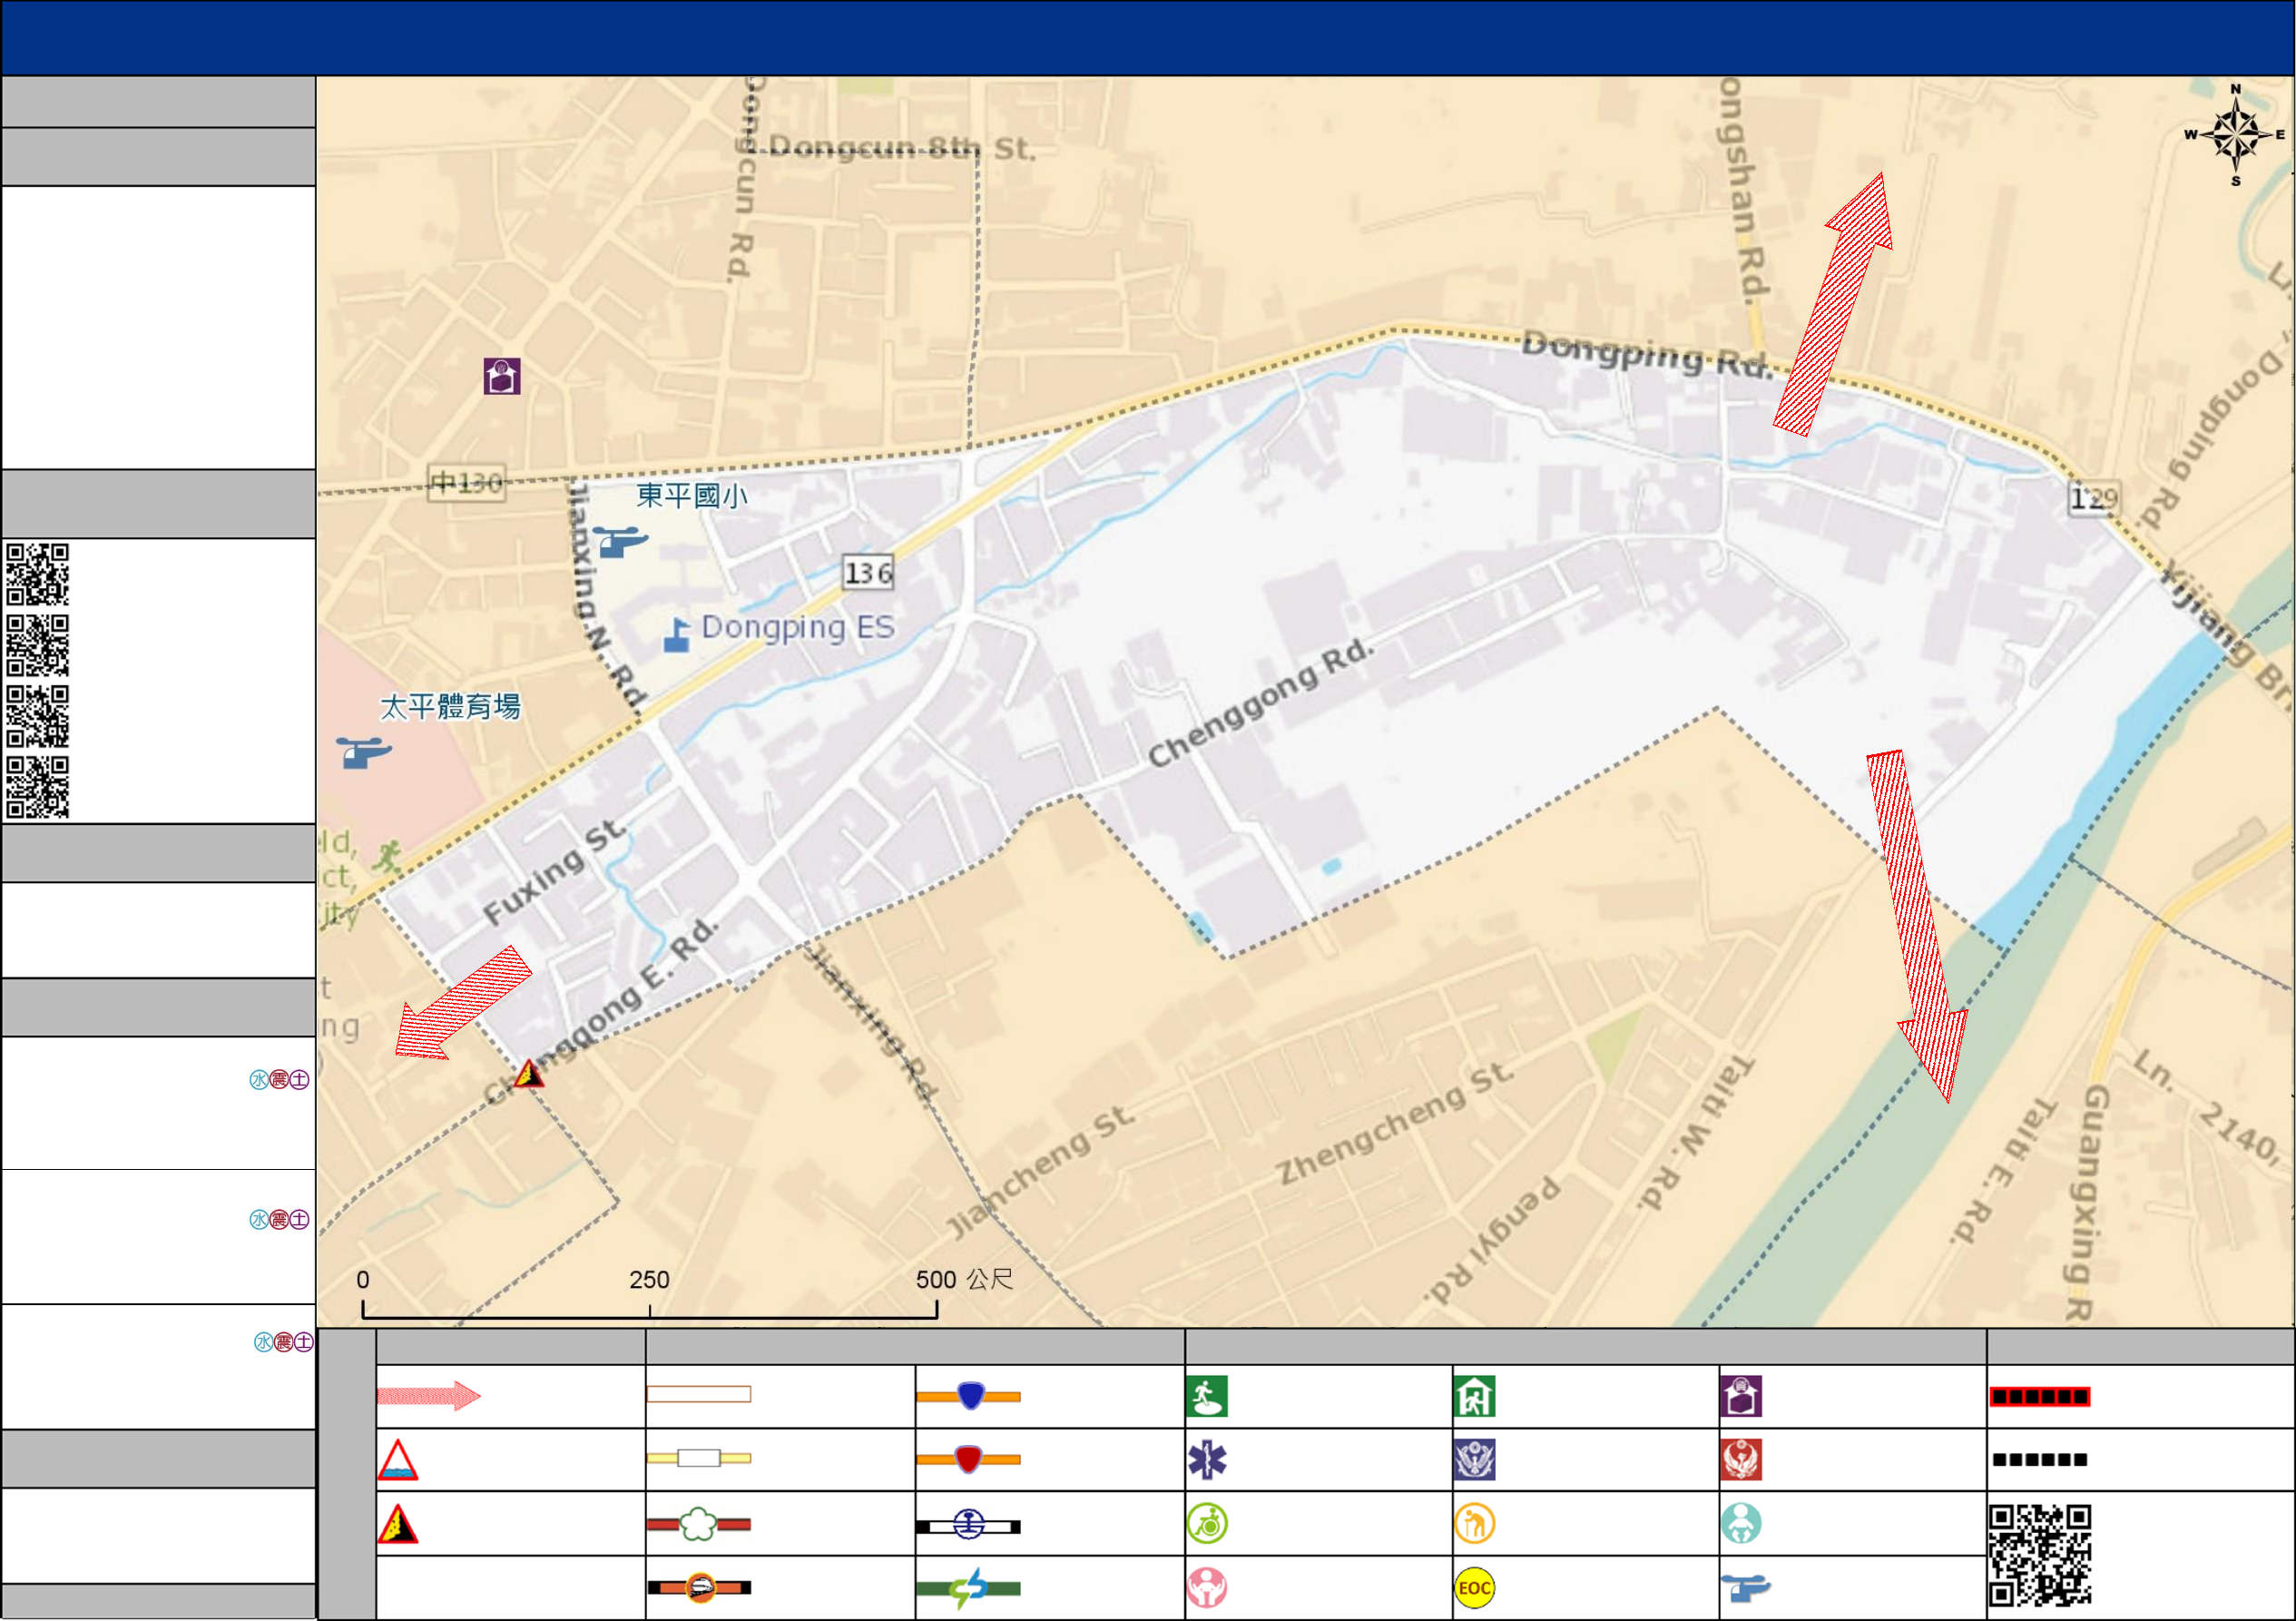Click the 太平體育場 map label
Image resolution: width=2296 pixels, height=1621 pixels.
pos(450,706)
